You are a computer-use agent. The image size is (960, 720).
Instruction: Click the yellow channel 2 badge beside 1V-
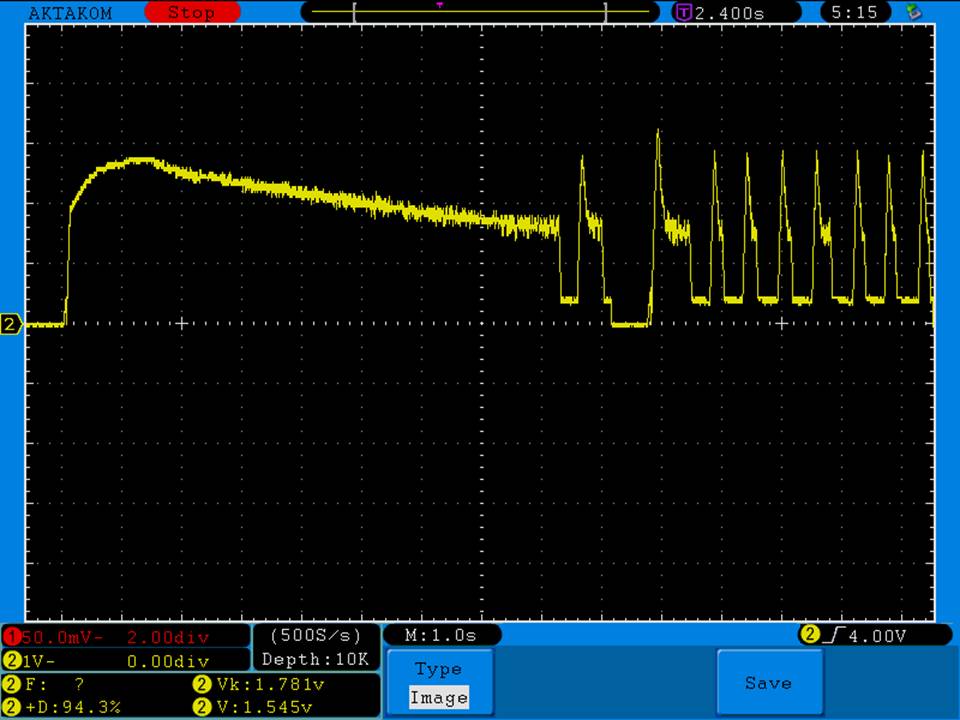pyautogui.click(x=11, y=661)
